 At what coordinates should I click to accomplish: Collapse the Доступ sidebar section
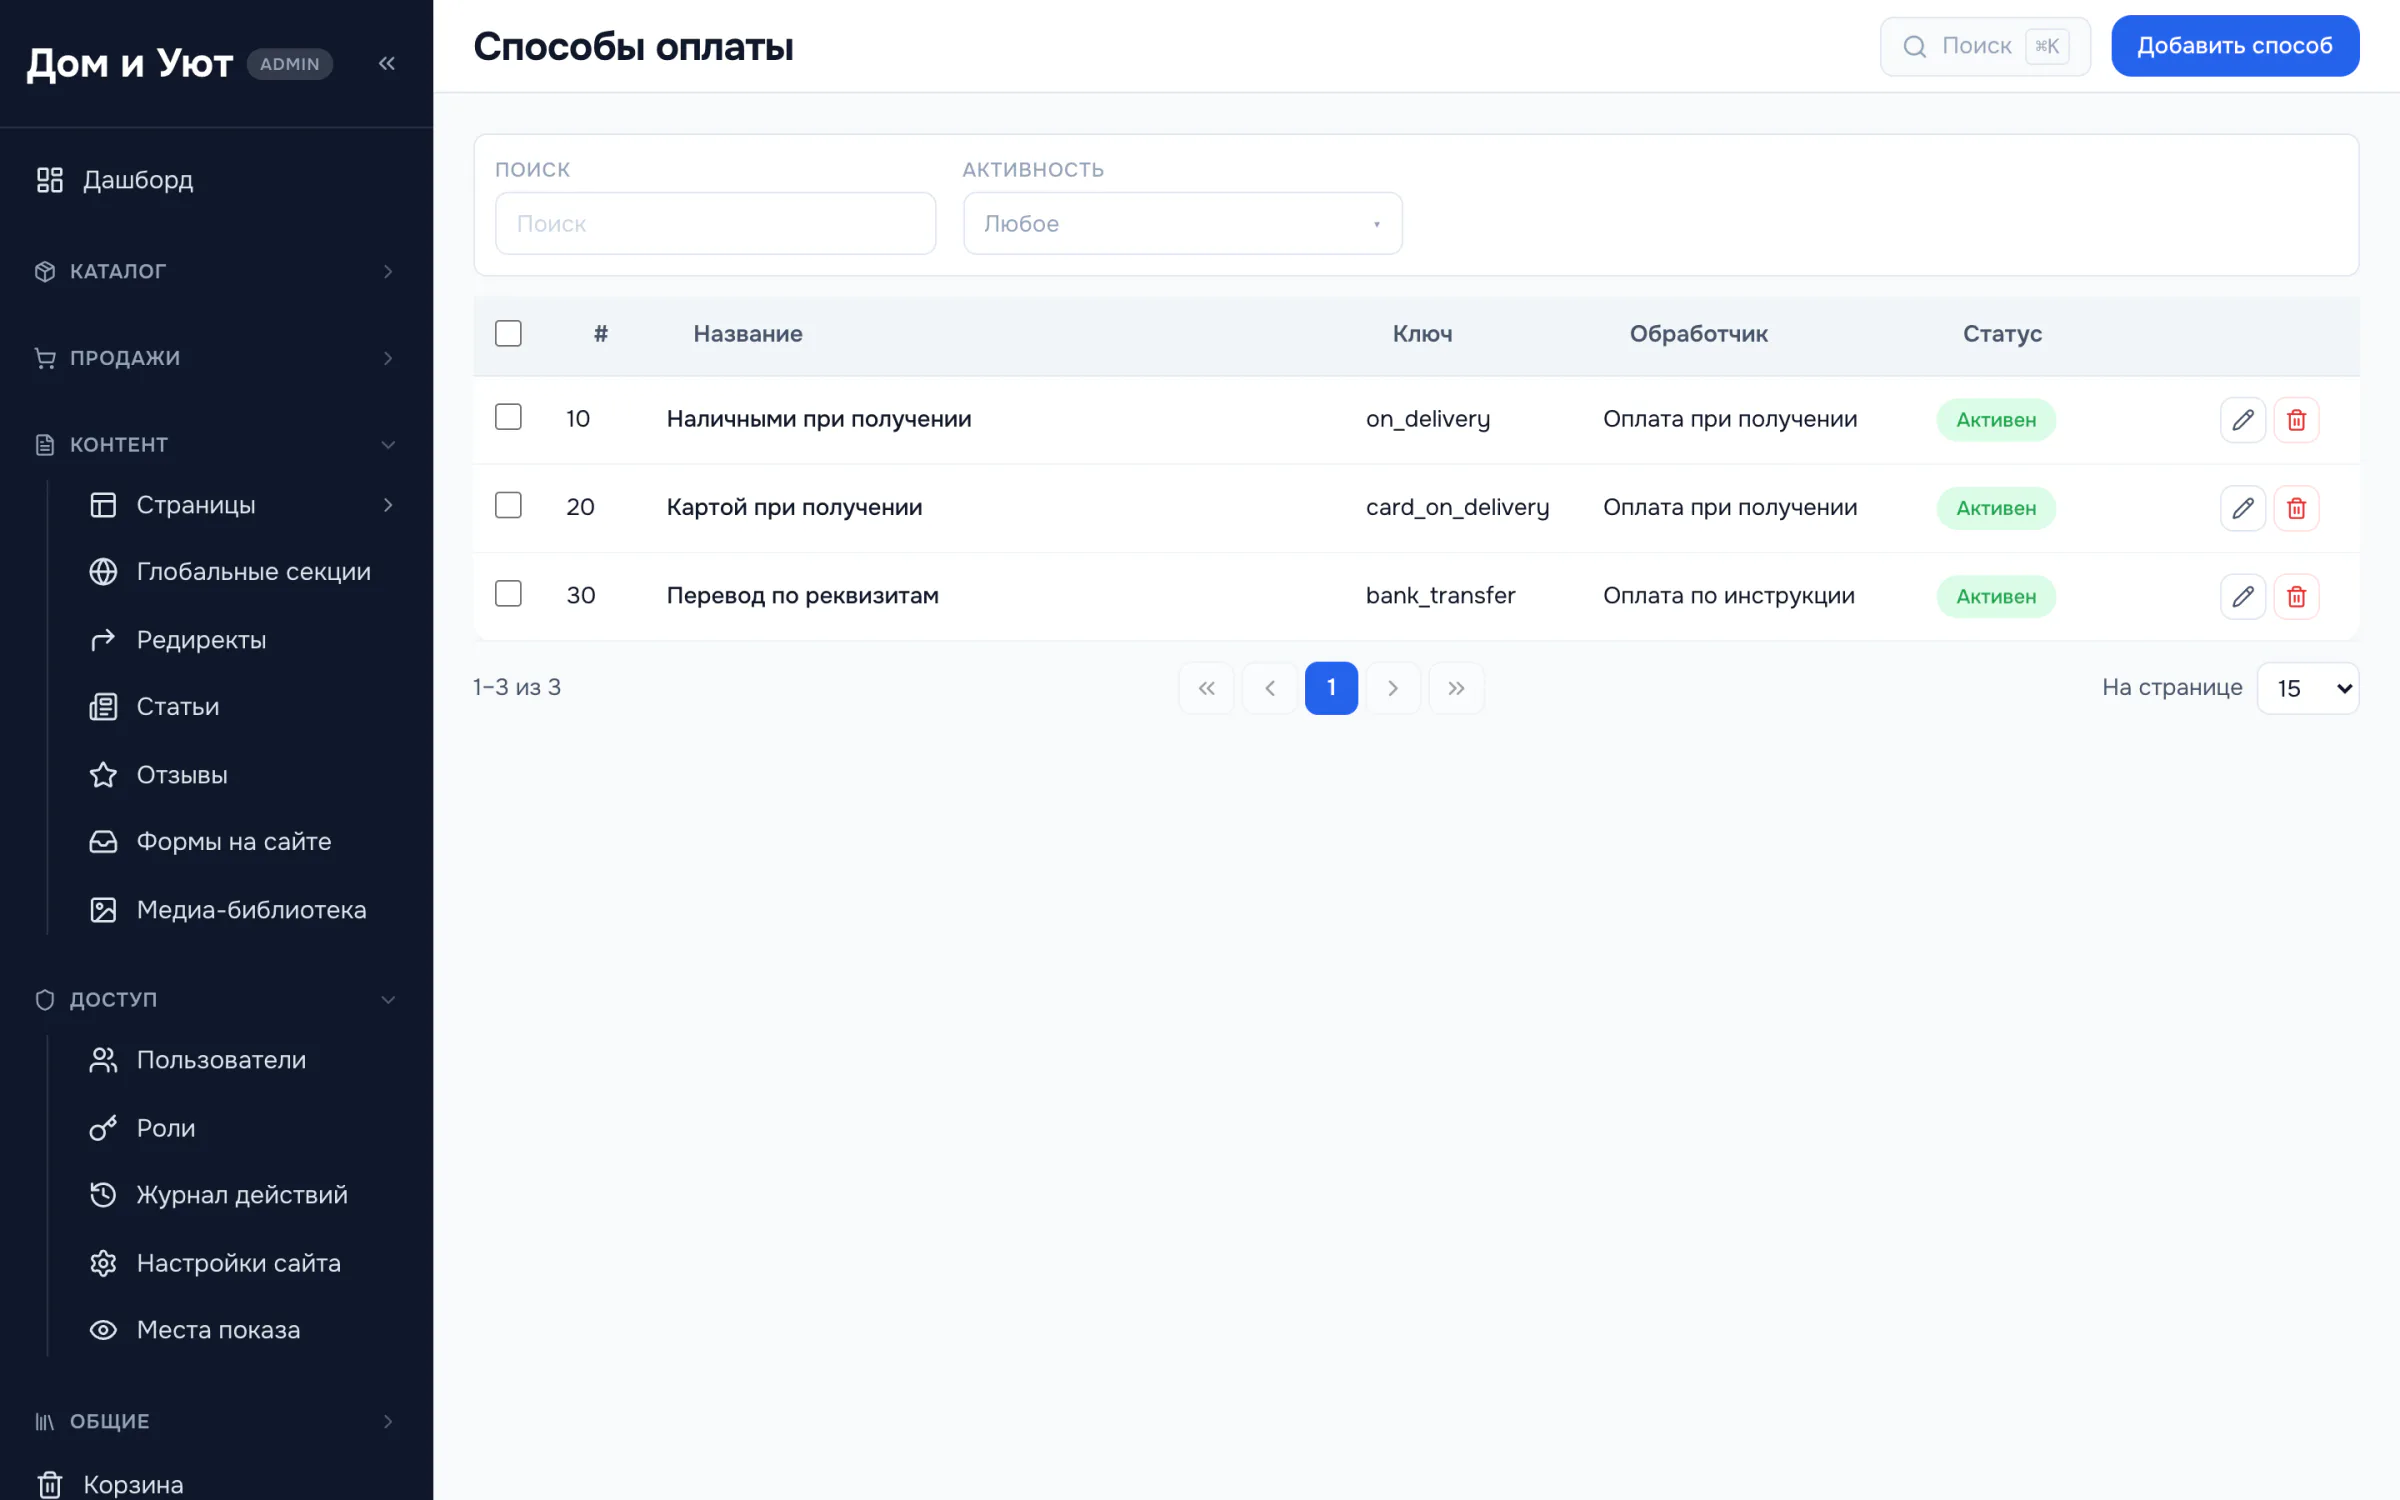click(216, 1000)
